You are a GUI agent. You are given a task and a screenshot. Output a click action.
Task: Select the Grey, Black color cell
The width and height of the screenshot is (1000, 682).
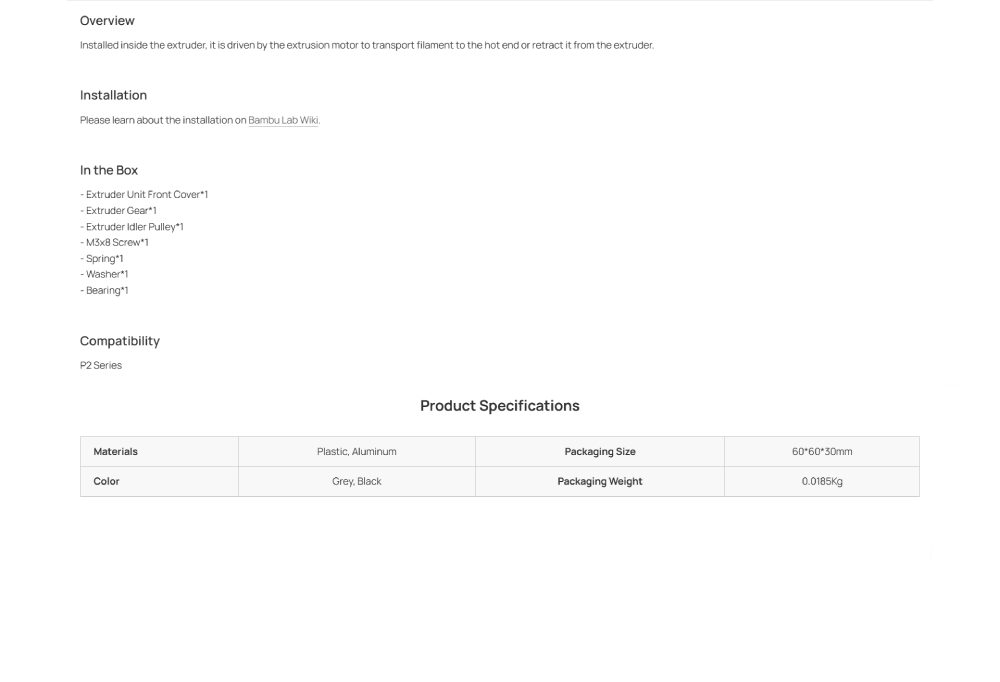tap(357, 482)
